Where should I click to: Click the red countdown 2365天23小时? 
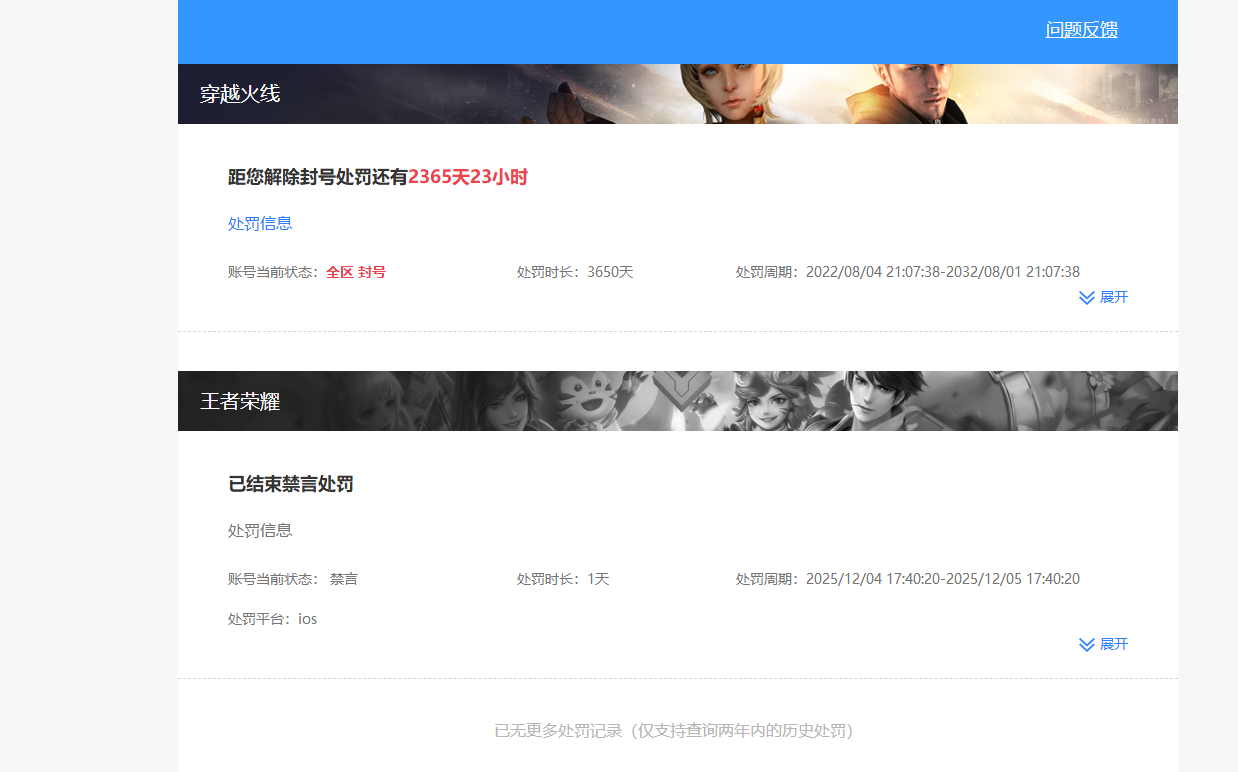(x=468, y=176)
